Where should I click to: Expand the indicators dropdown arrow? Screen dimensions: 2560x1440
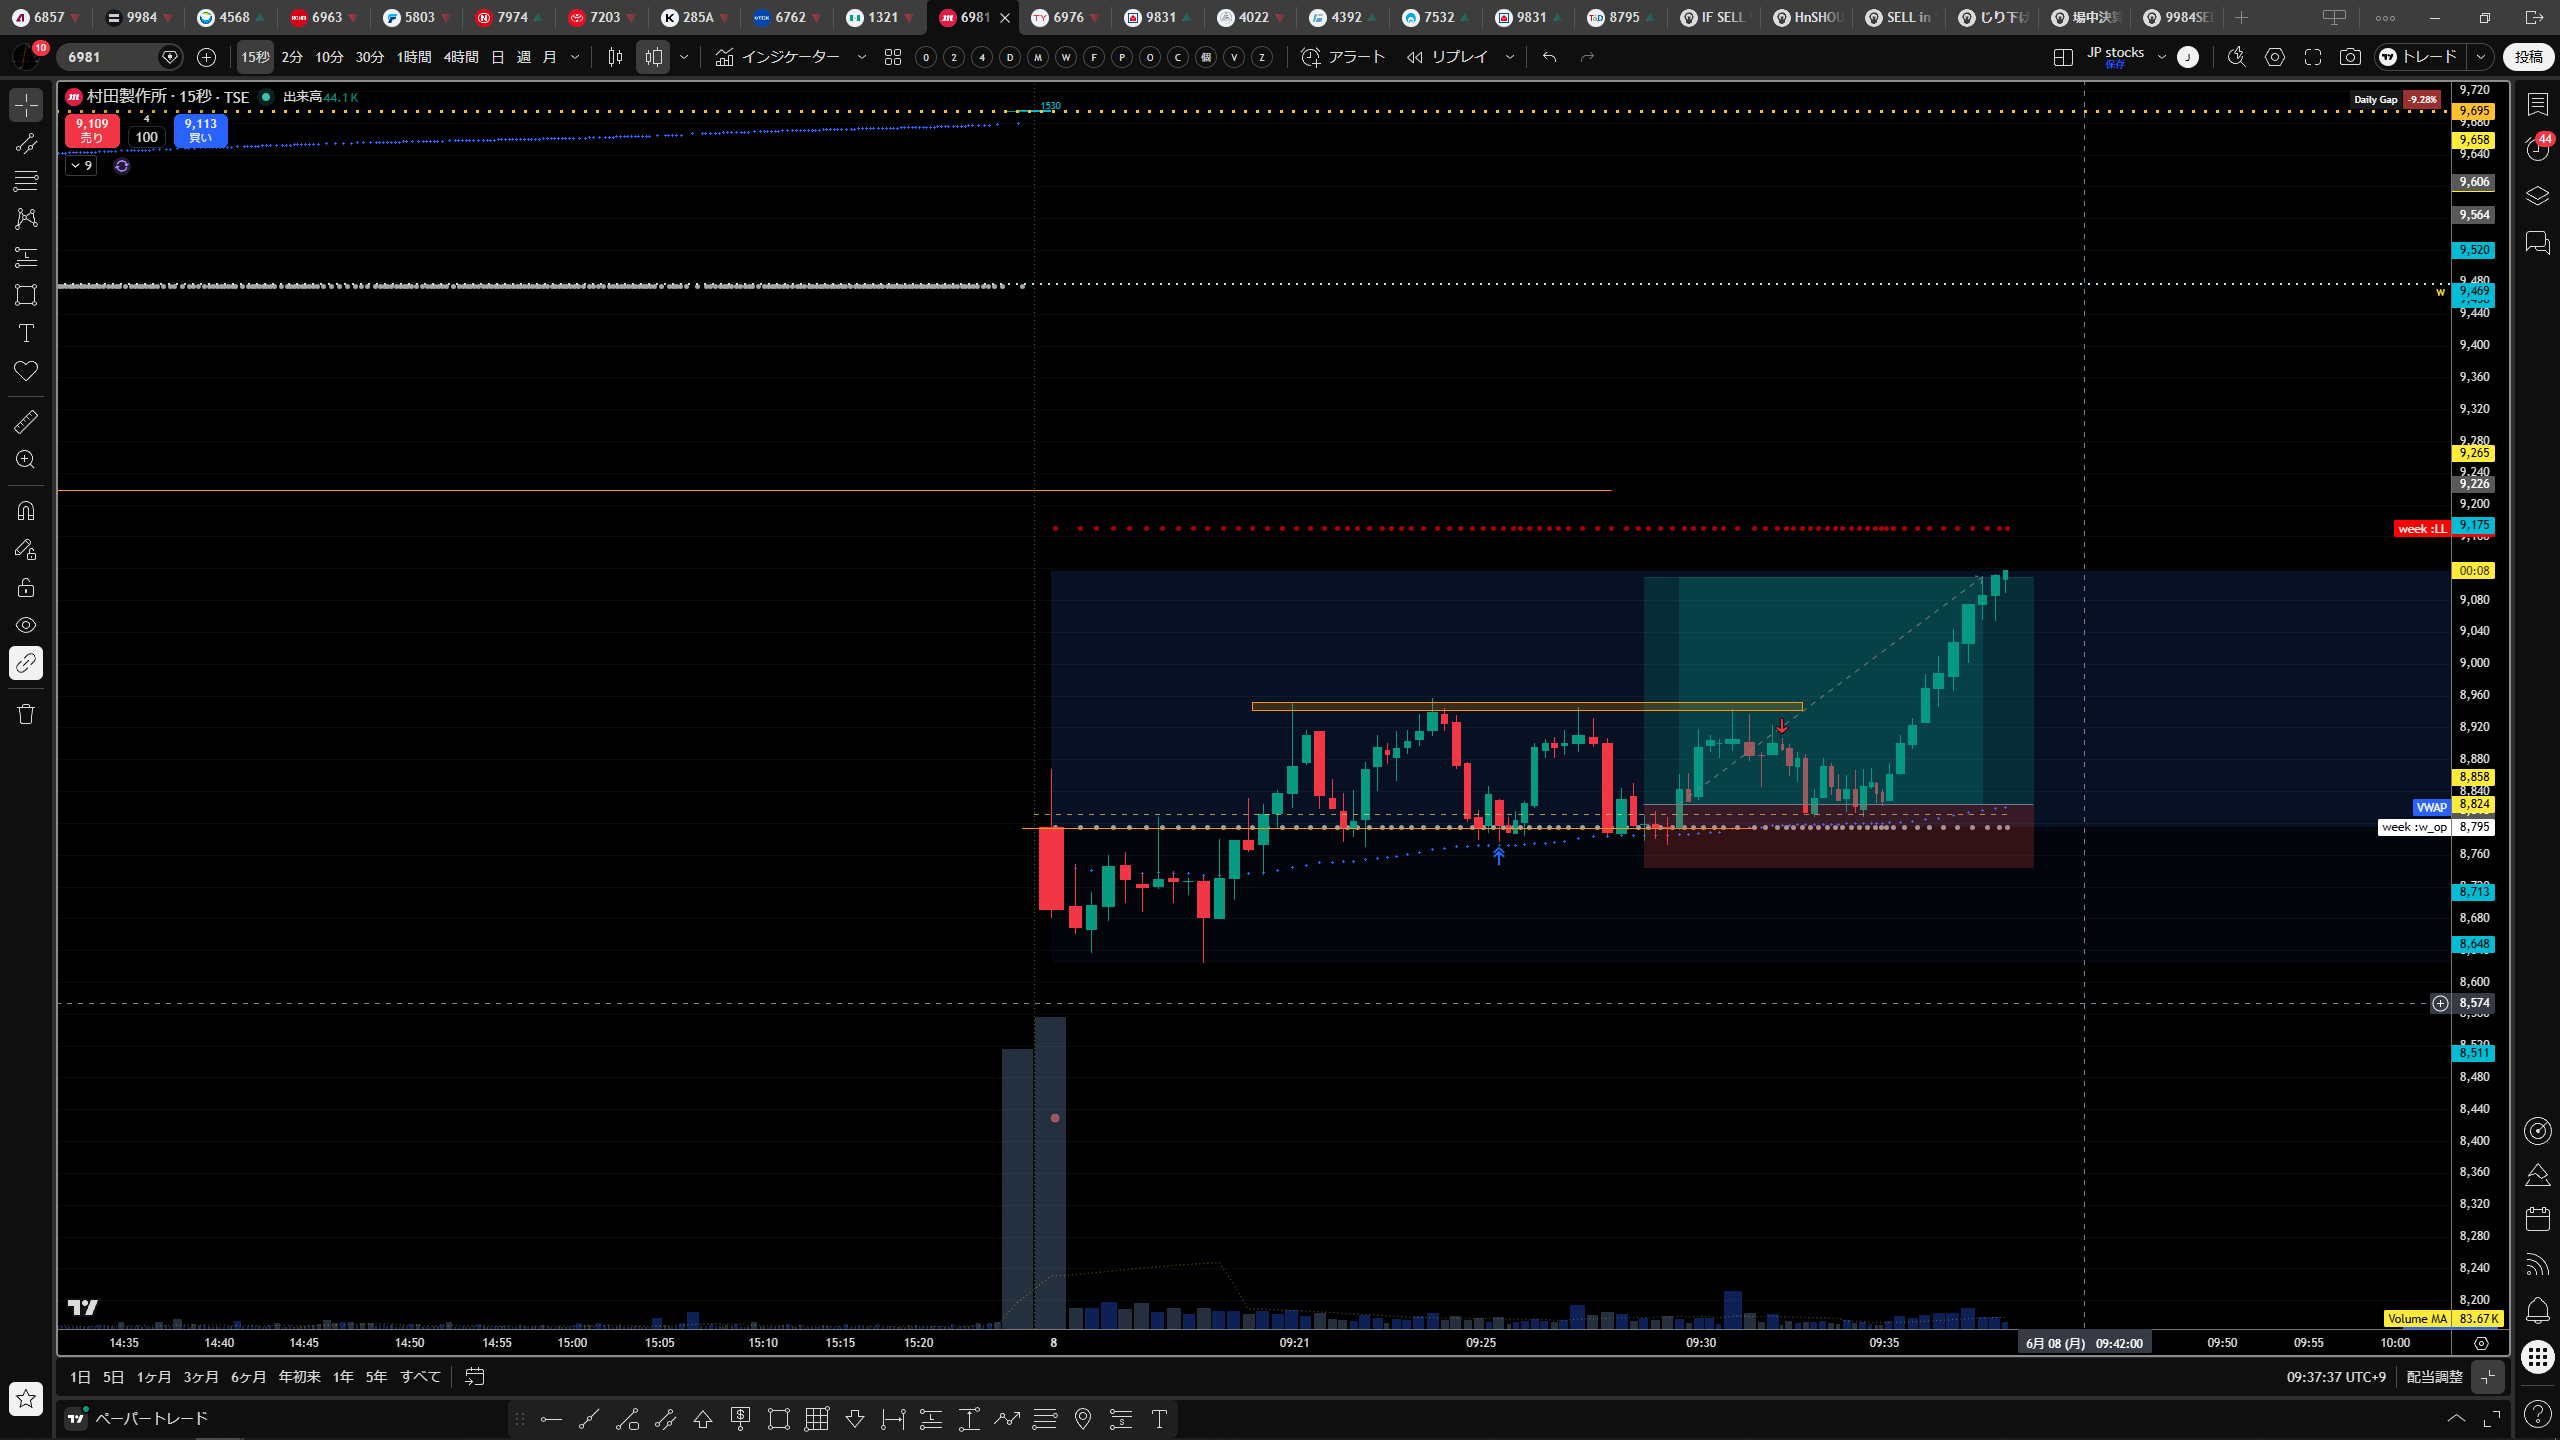click(x=862, y=57)
